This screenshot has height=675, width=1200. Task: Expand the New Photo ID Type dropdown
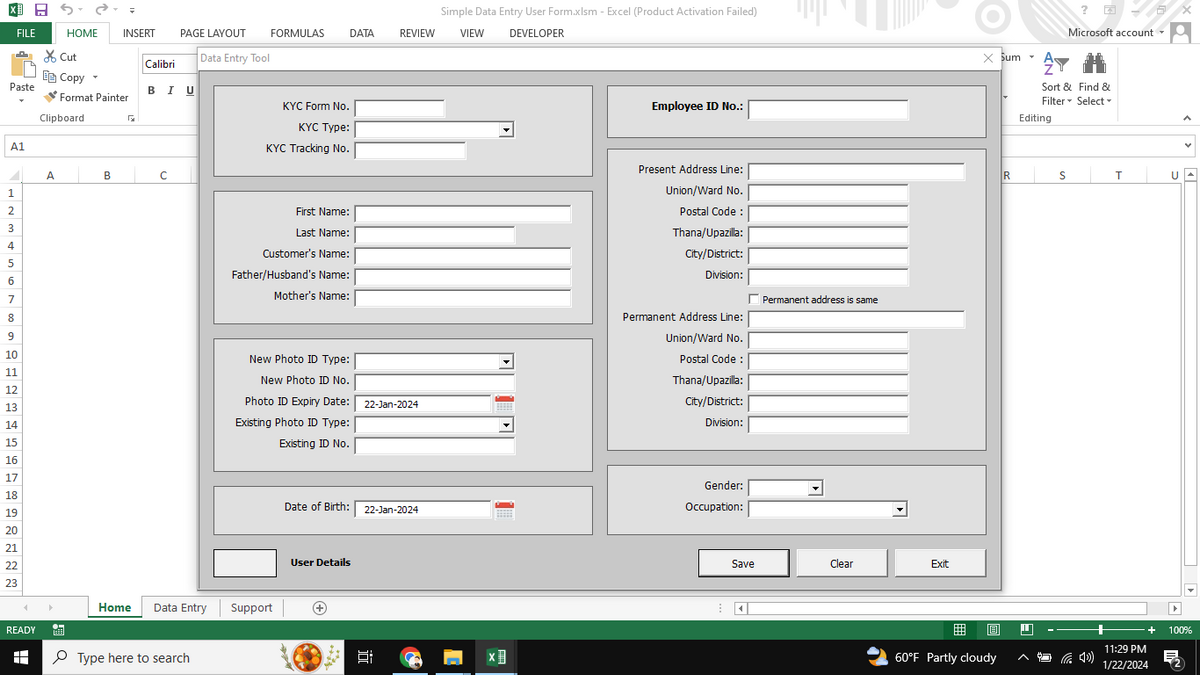click(x=506, y=361)
